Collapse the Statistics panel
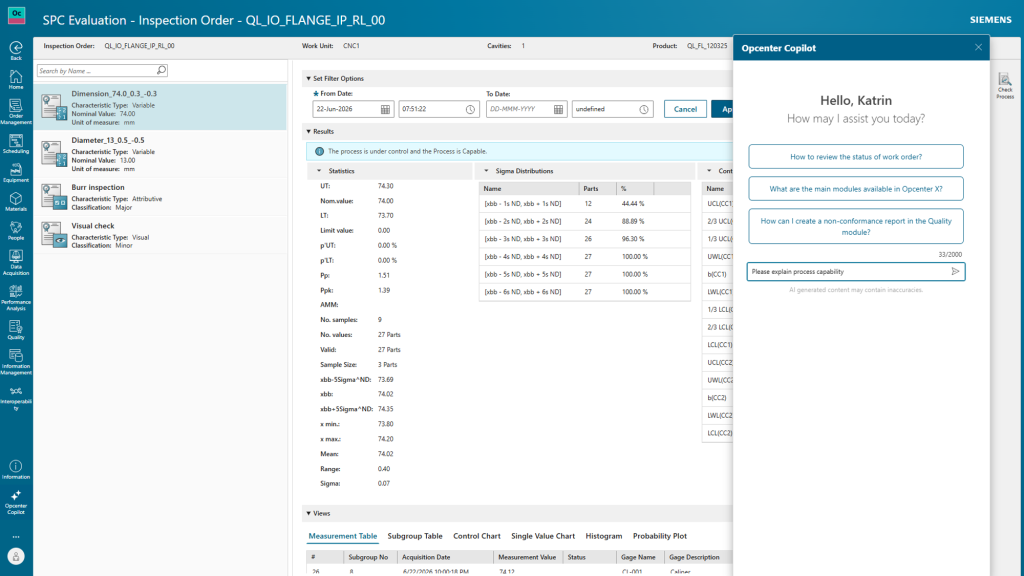Image resolution: width=1024 pixels, height=576 pixels. coord(319,170)
